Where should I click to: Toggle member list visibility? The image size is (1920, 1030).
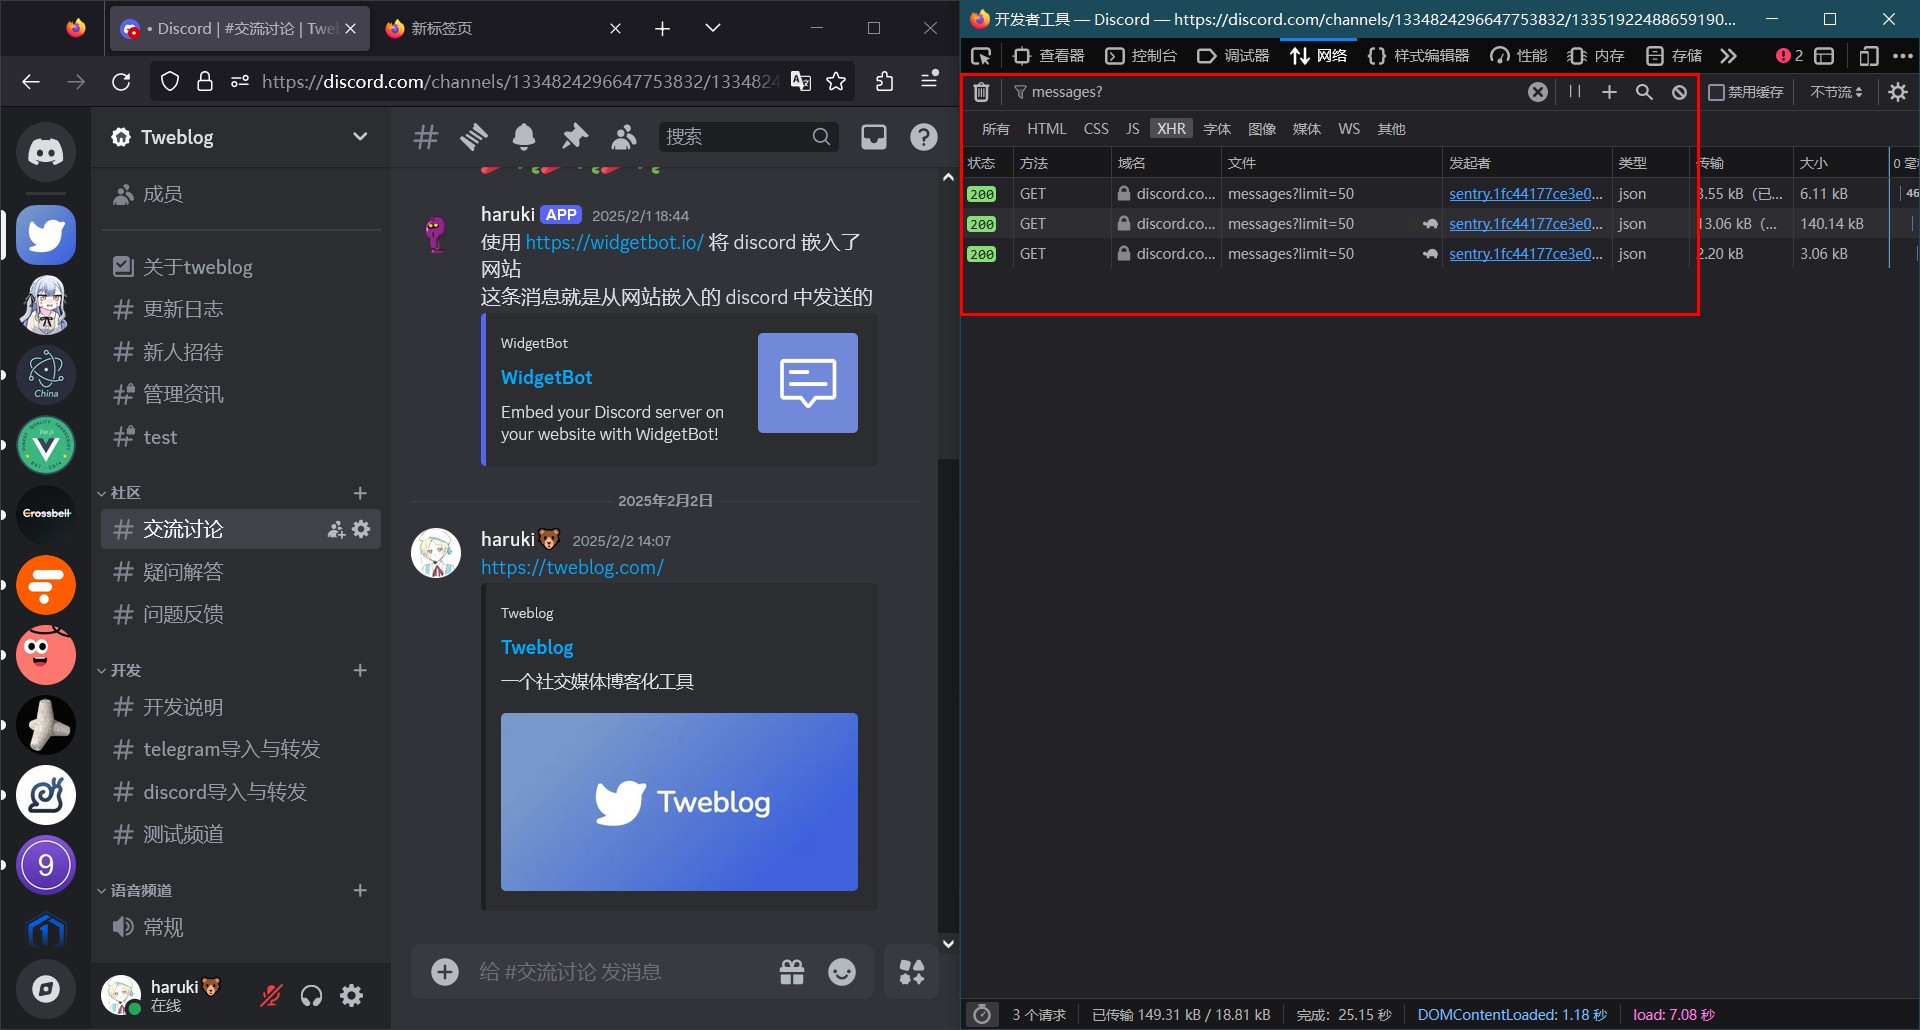[624, 137]
